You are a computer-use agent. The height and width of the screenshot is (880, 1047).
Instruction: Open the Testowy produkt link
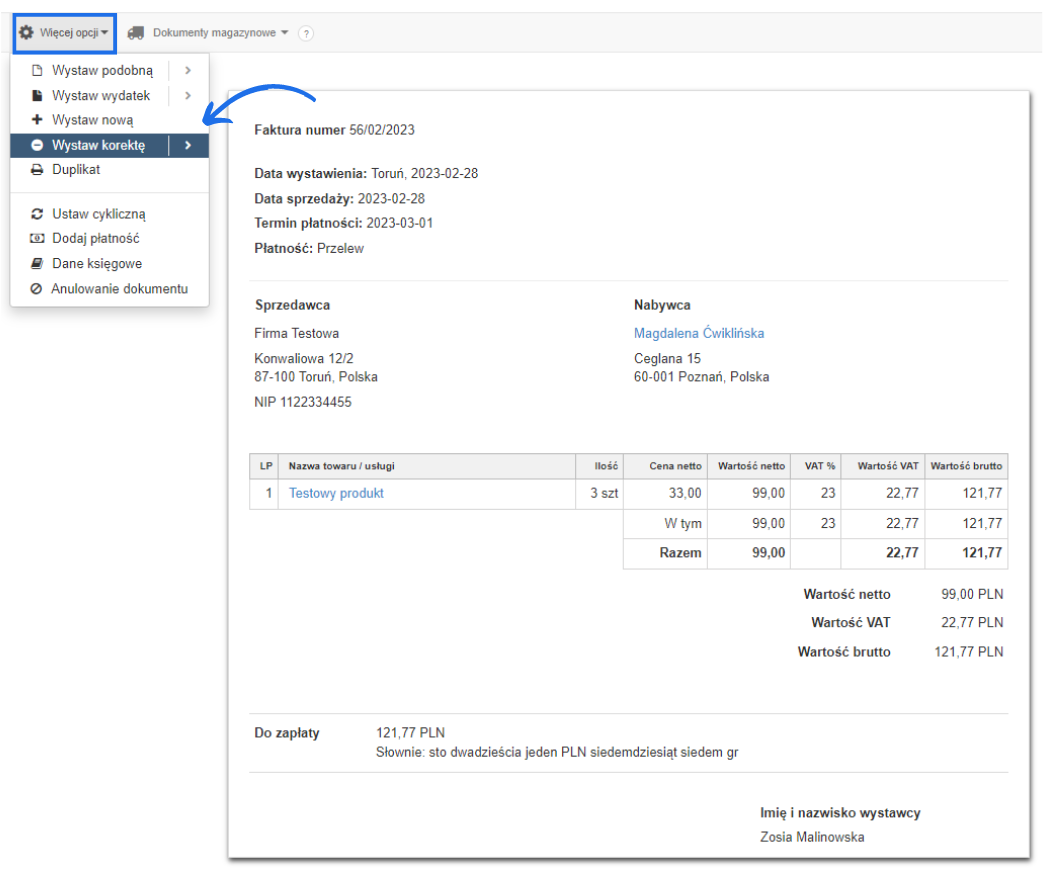coord(336,493)
